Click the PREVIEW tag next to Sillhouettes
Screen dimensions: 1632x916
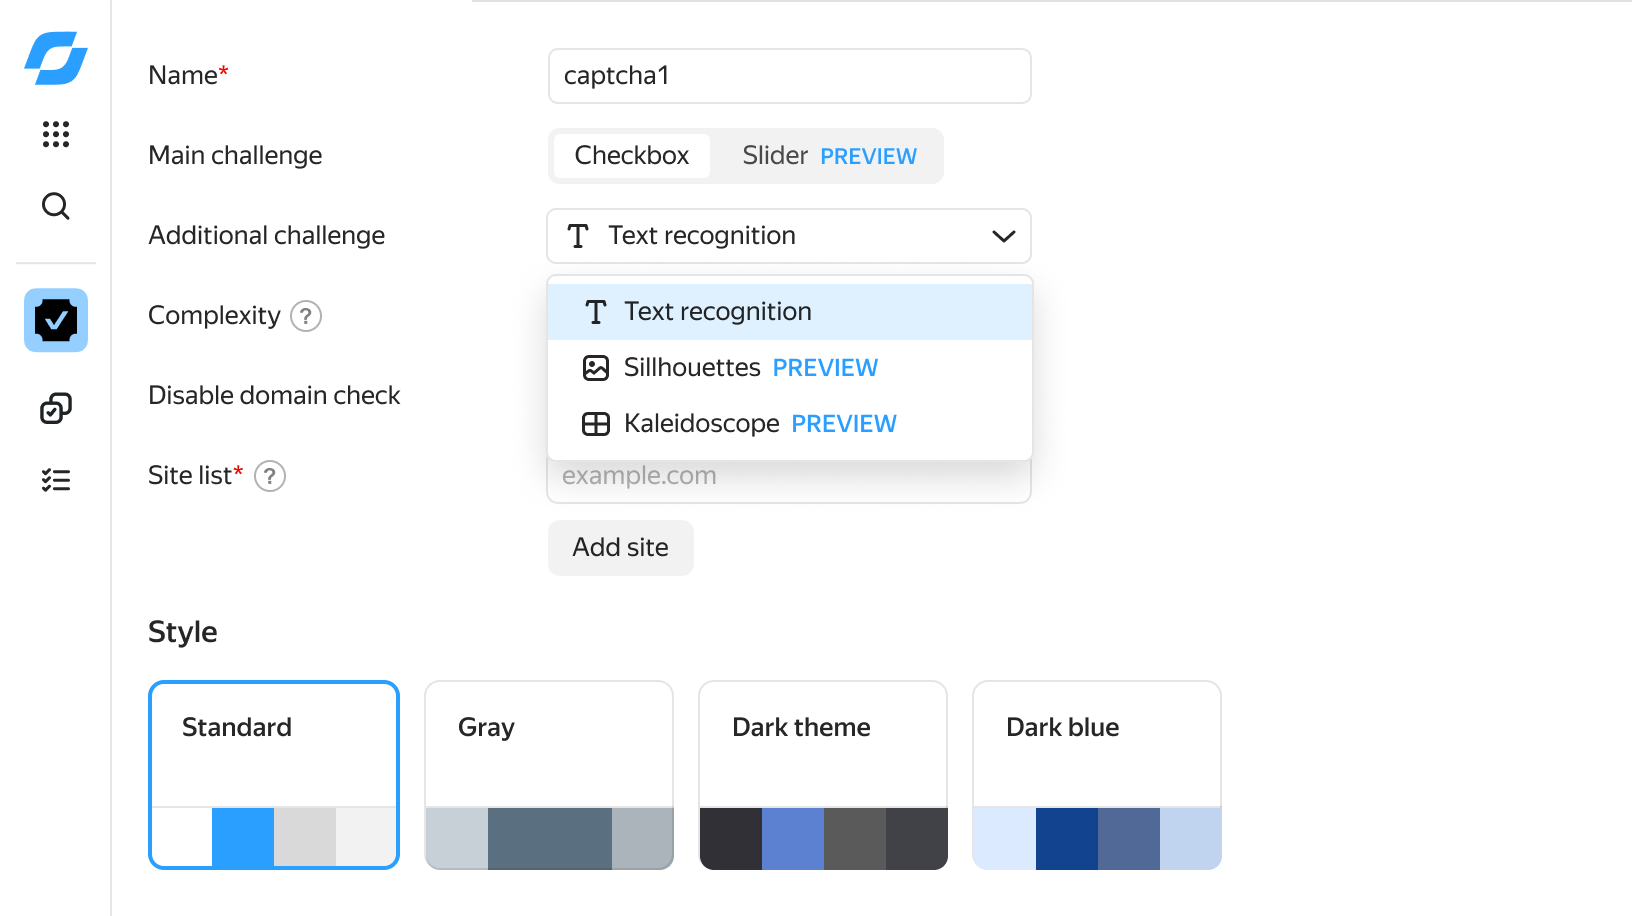point(826,368)
